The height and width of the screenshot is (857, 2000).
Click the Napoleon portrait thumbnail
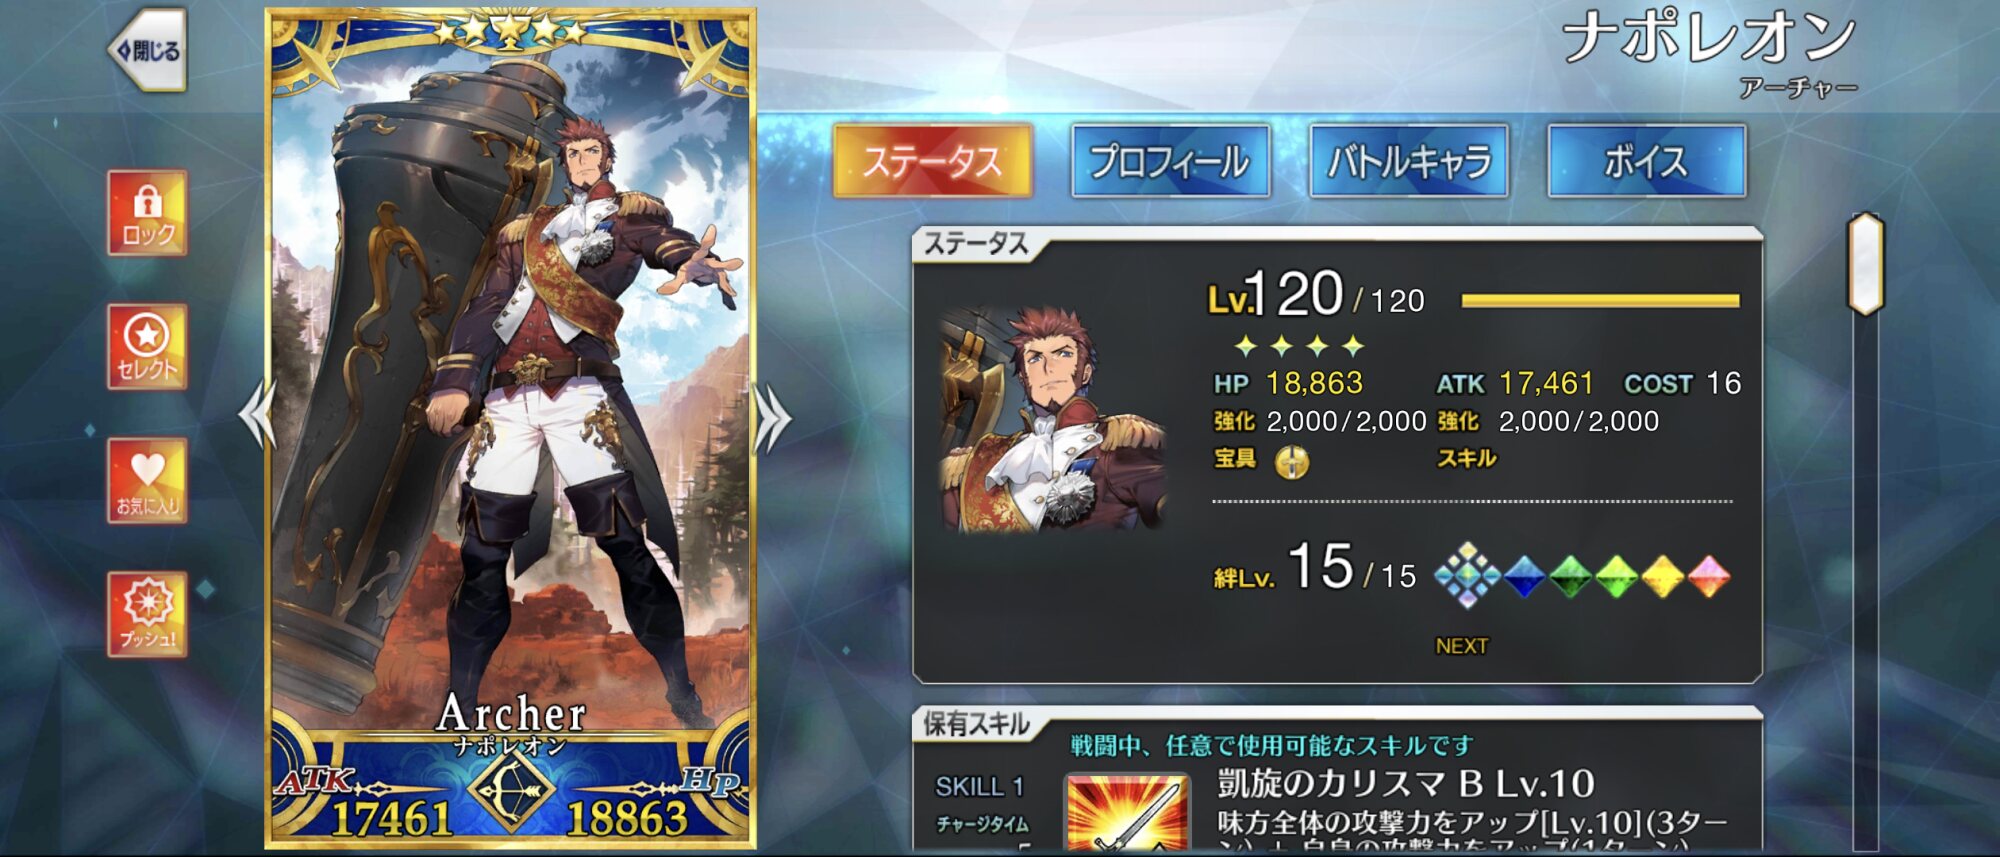pyautogui.click(x=1052, y=417)
